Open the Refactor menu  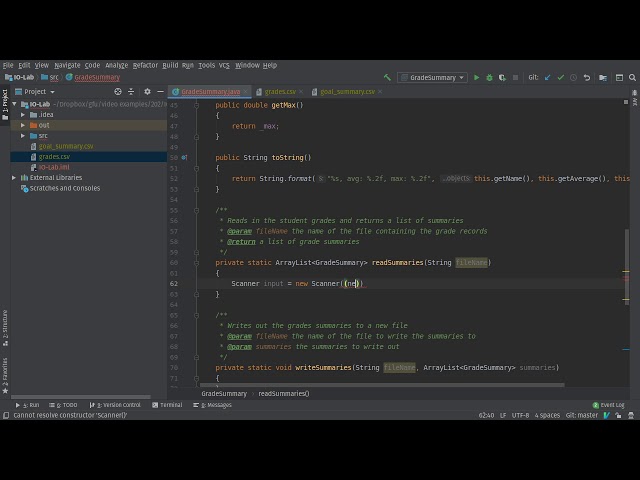(x=145, y=65)
